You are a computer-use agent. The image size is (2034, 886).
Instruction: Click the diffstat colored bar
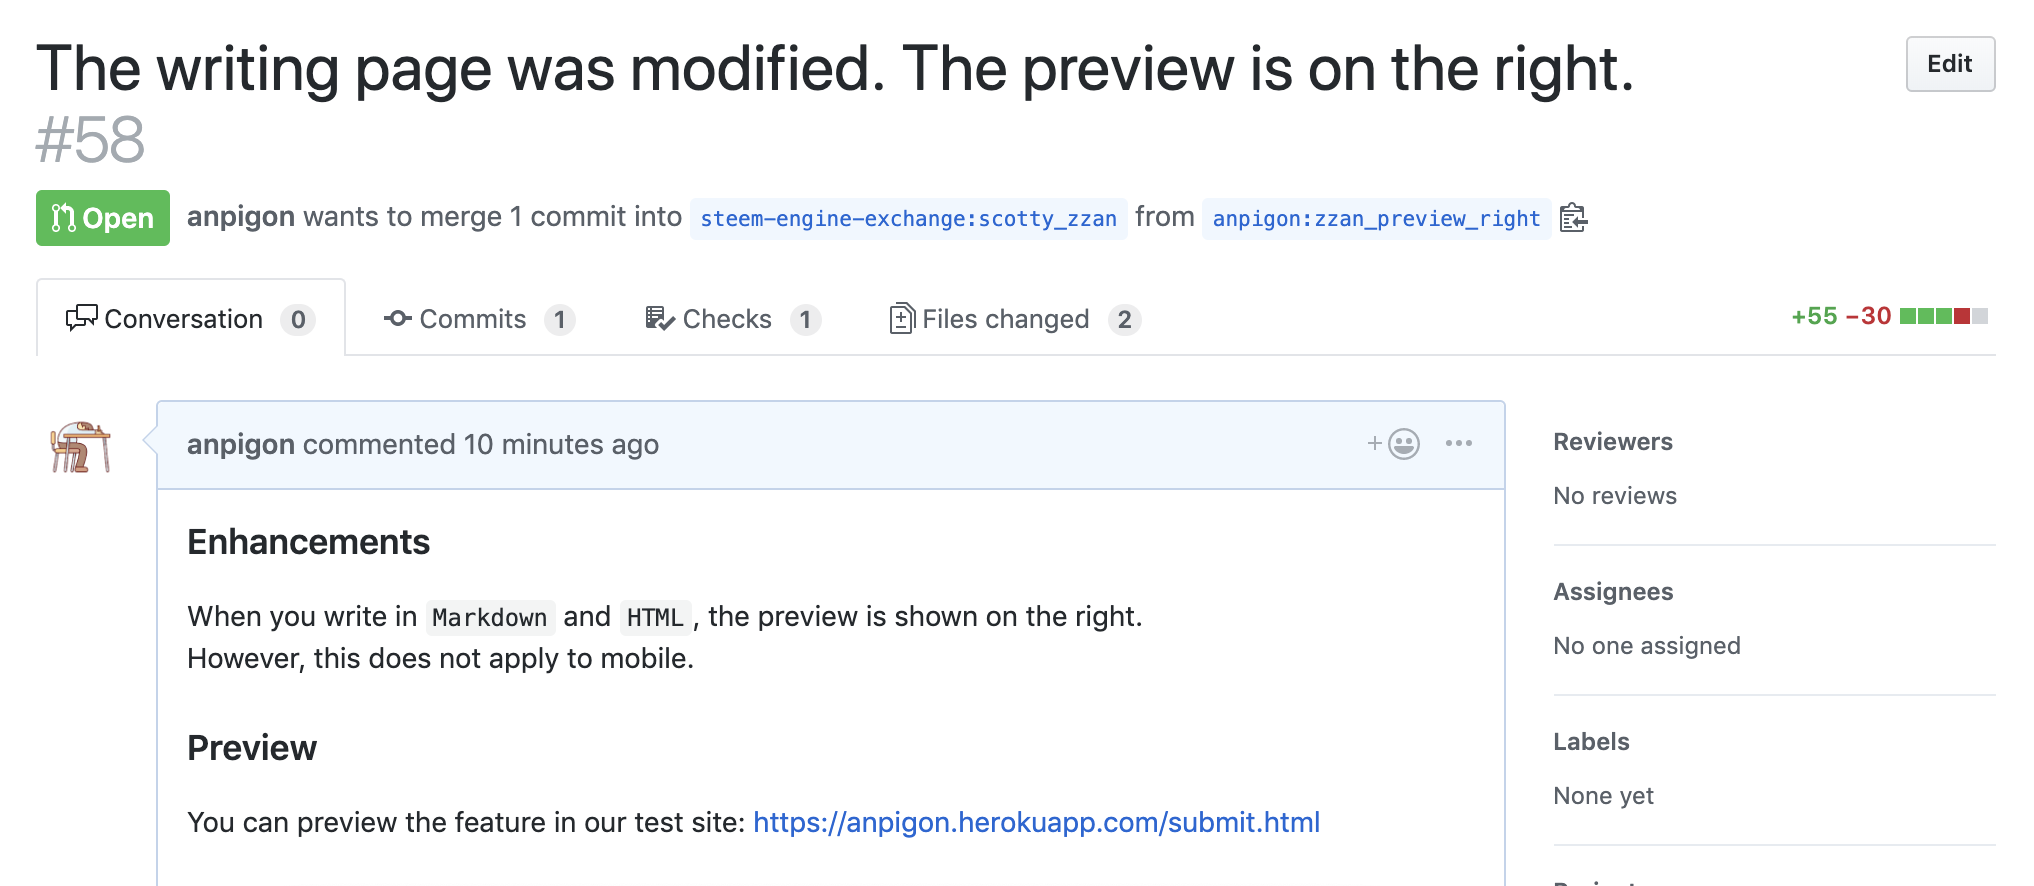coord(1943,316)
